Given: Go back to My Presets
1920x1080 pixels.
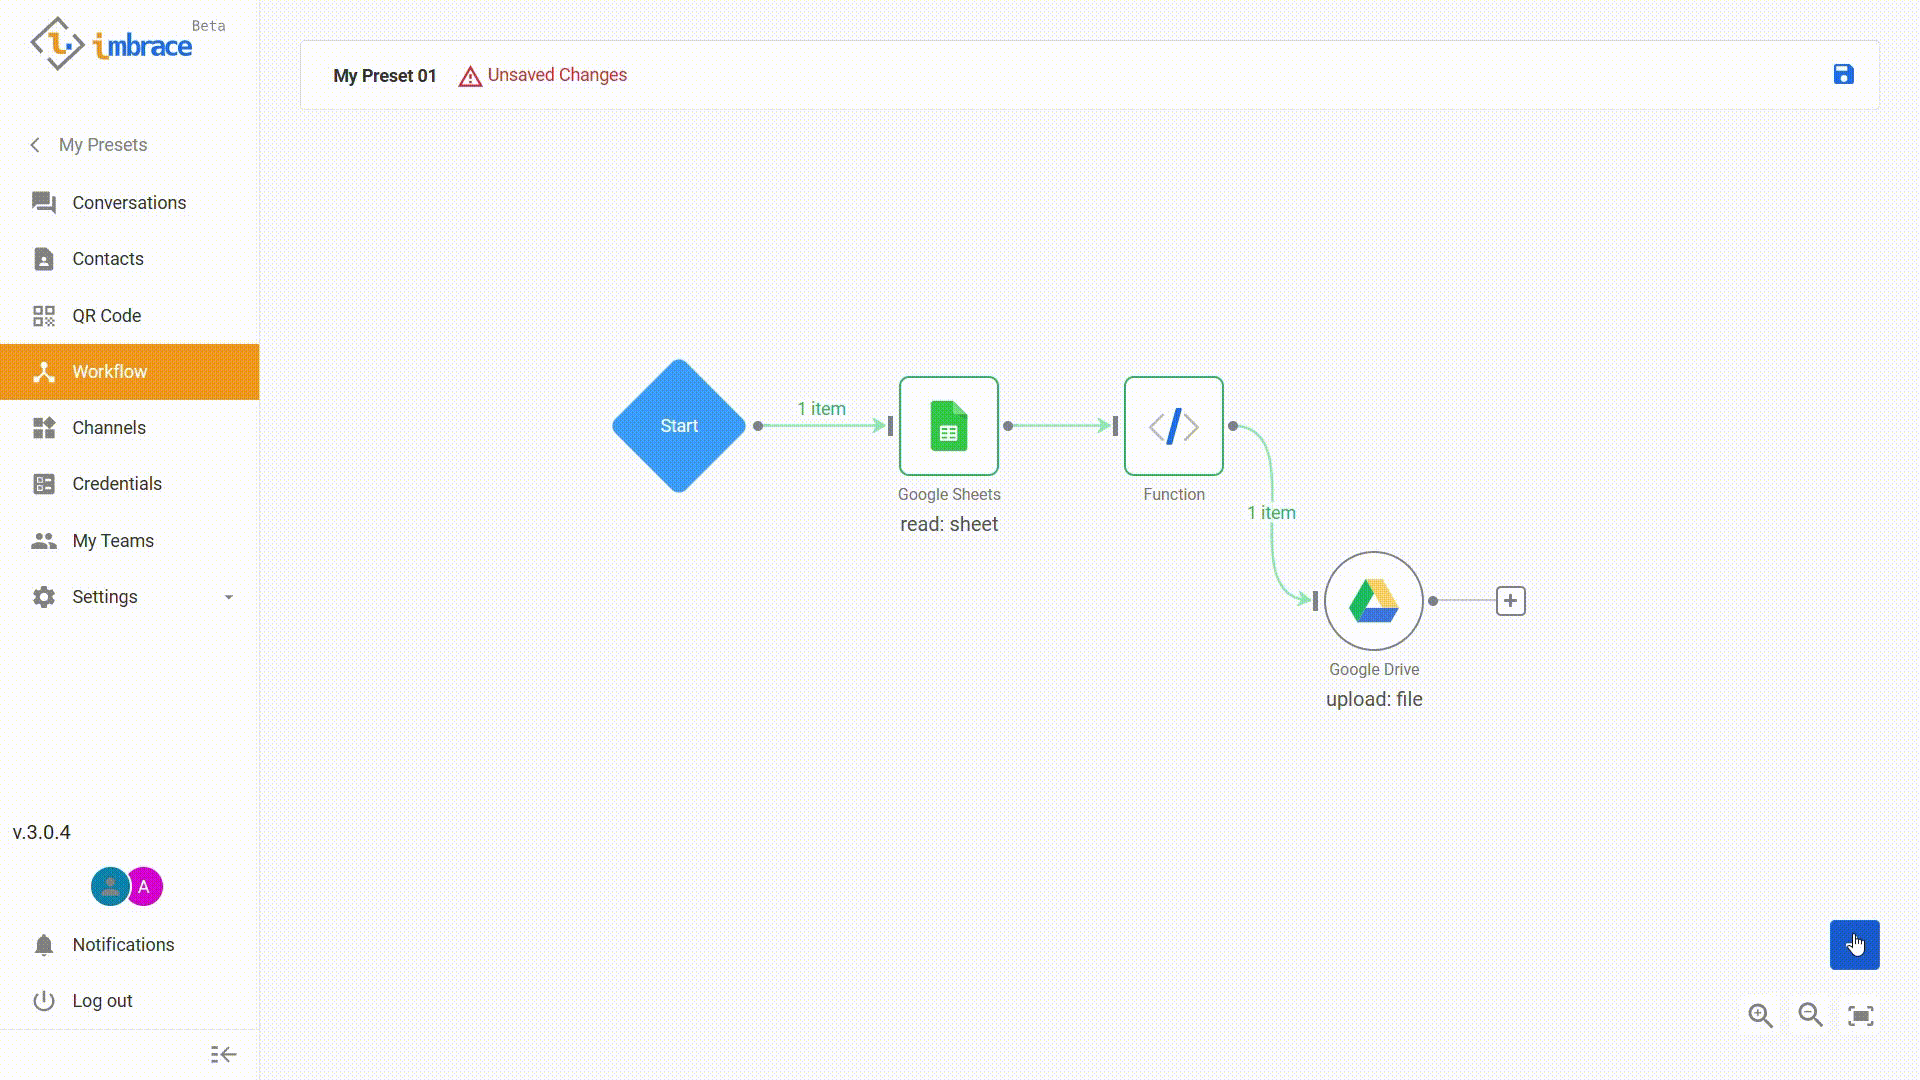Looking at the screenshot, I should [x=103, y=145].
